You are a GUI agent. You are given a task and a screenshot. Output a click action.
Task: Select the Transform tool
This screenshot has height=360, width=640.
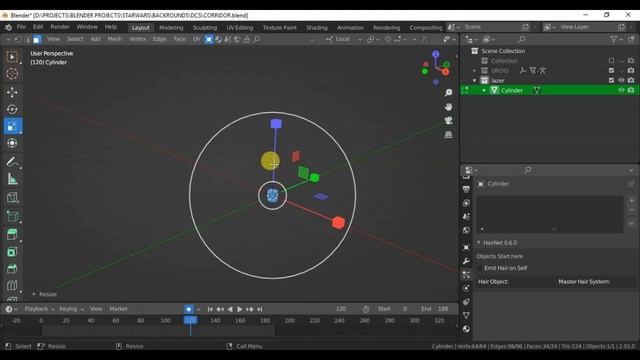[12, 143]
